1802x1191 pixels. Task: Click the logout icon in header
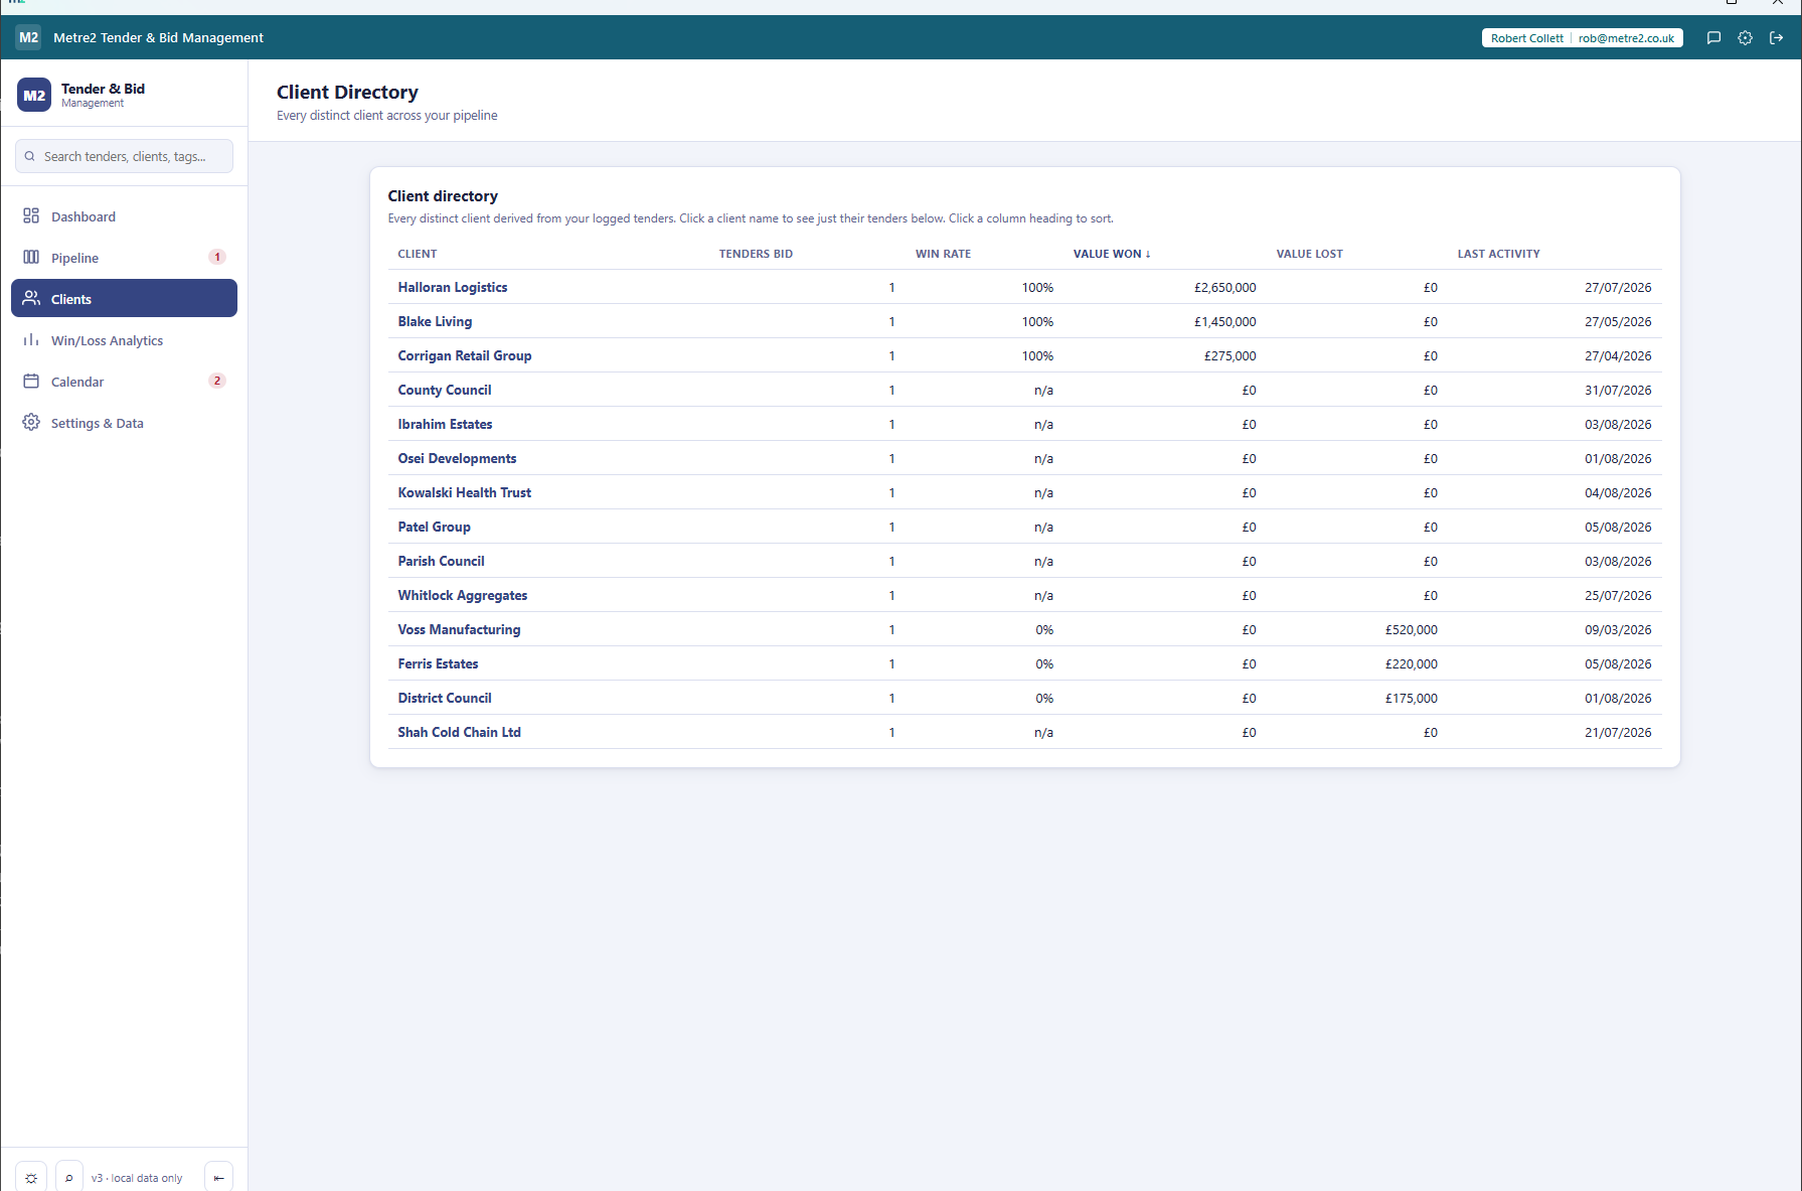(x=1776, y=38)
